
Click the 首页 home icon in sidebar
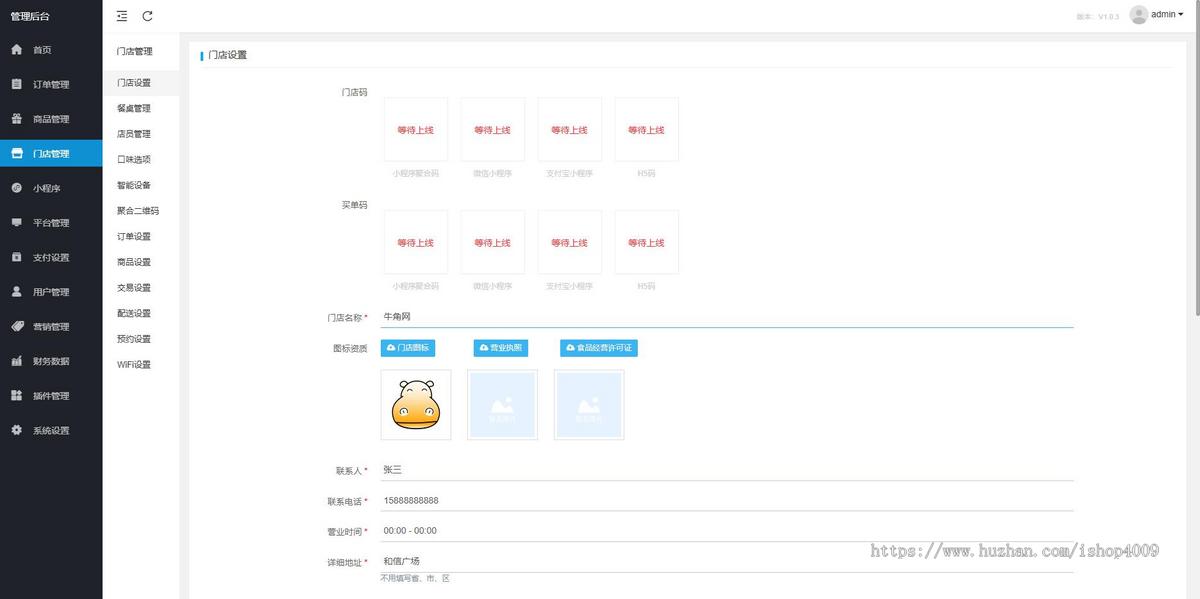point(16,49)
